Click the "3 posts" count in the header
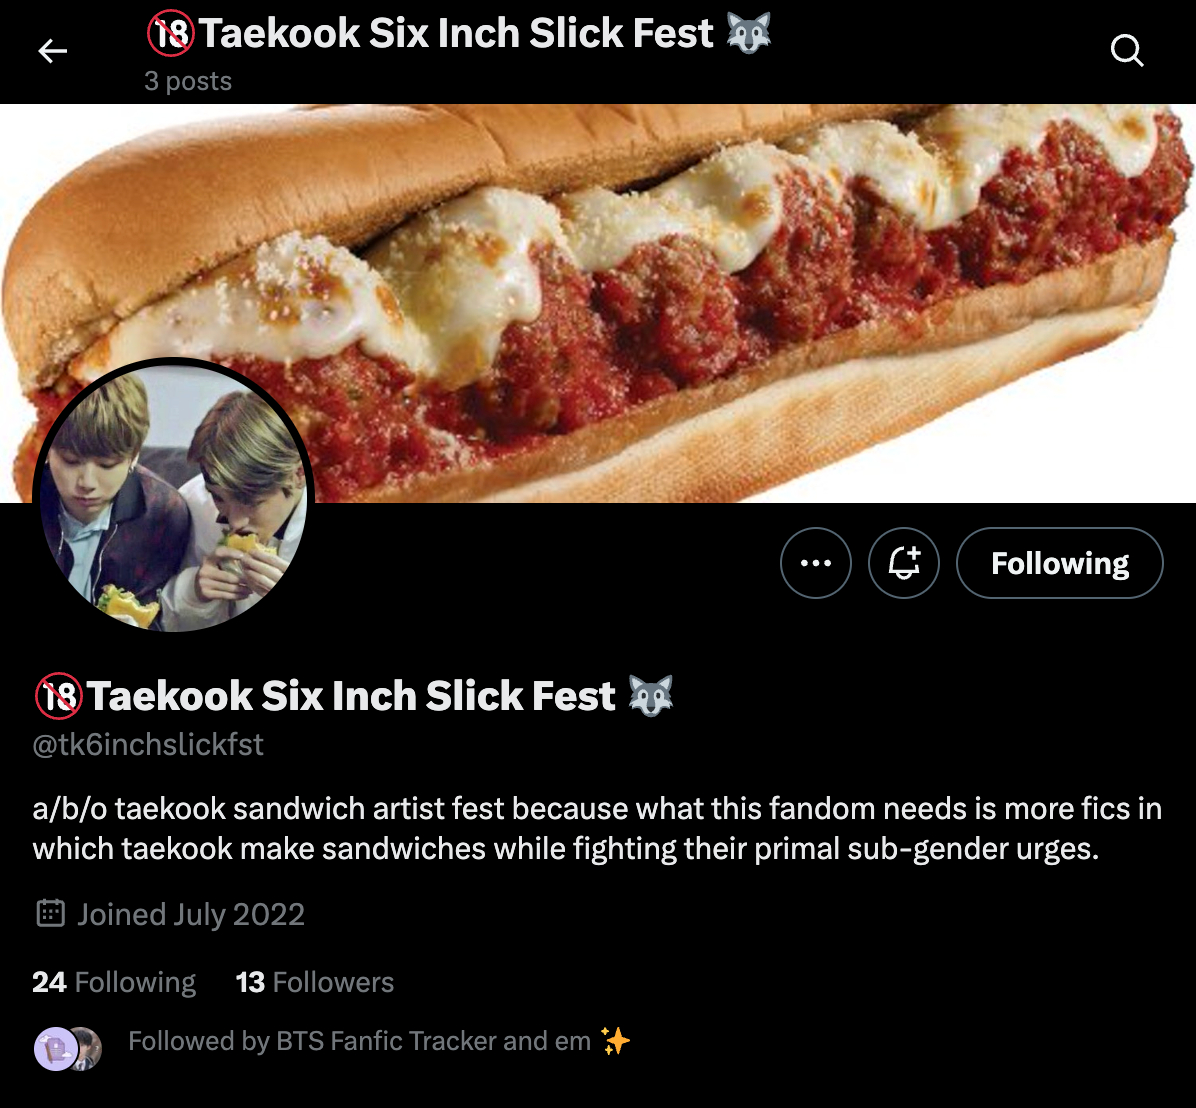 [x=188, y=81]
